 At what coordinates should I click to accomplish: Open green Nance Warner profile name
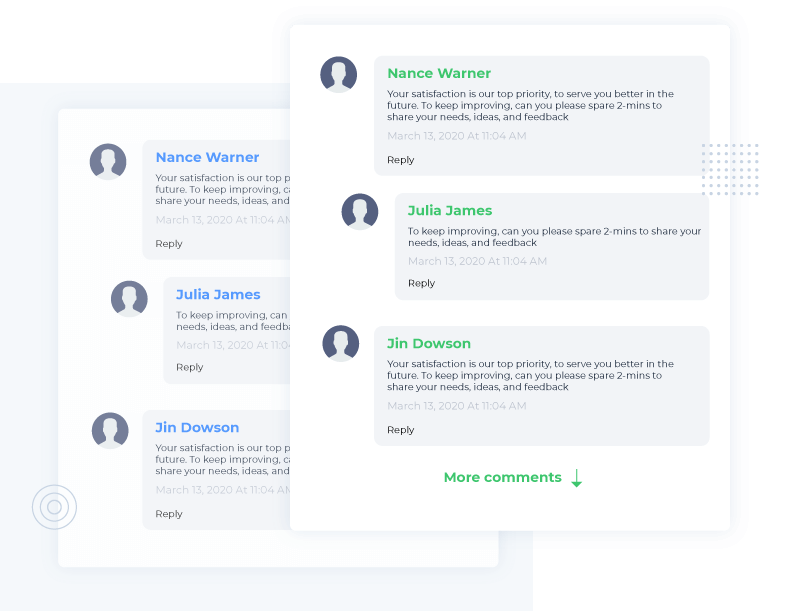(x=438, y=73)
